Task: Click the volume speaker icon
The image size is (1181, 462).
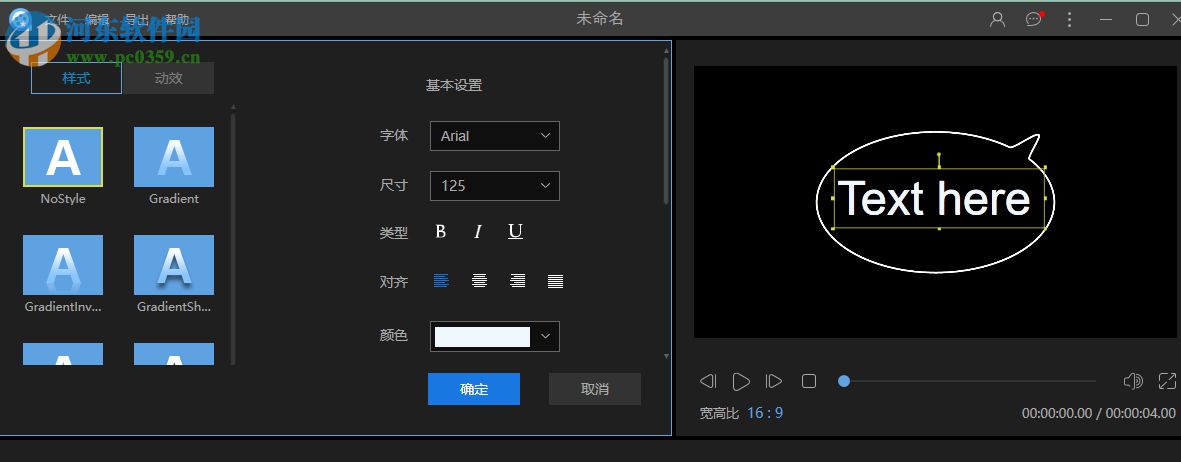Action: coord(1133,381)
